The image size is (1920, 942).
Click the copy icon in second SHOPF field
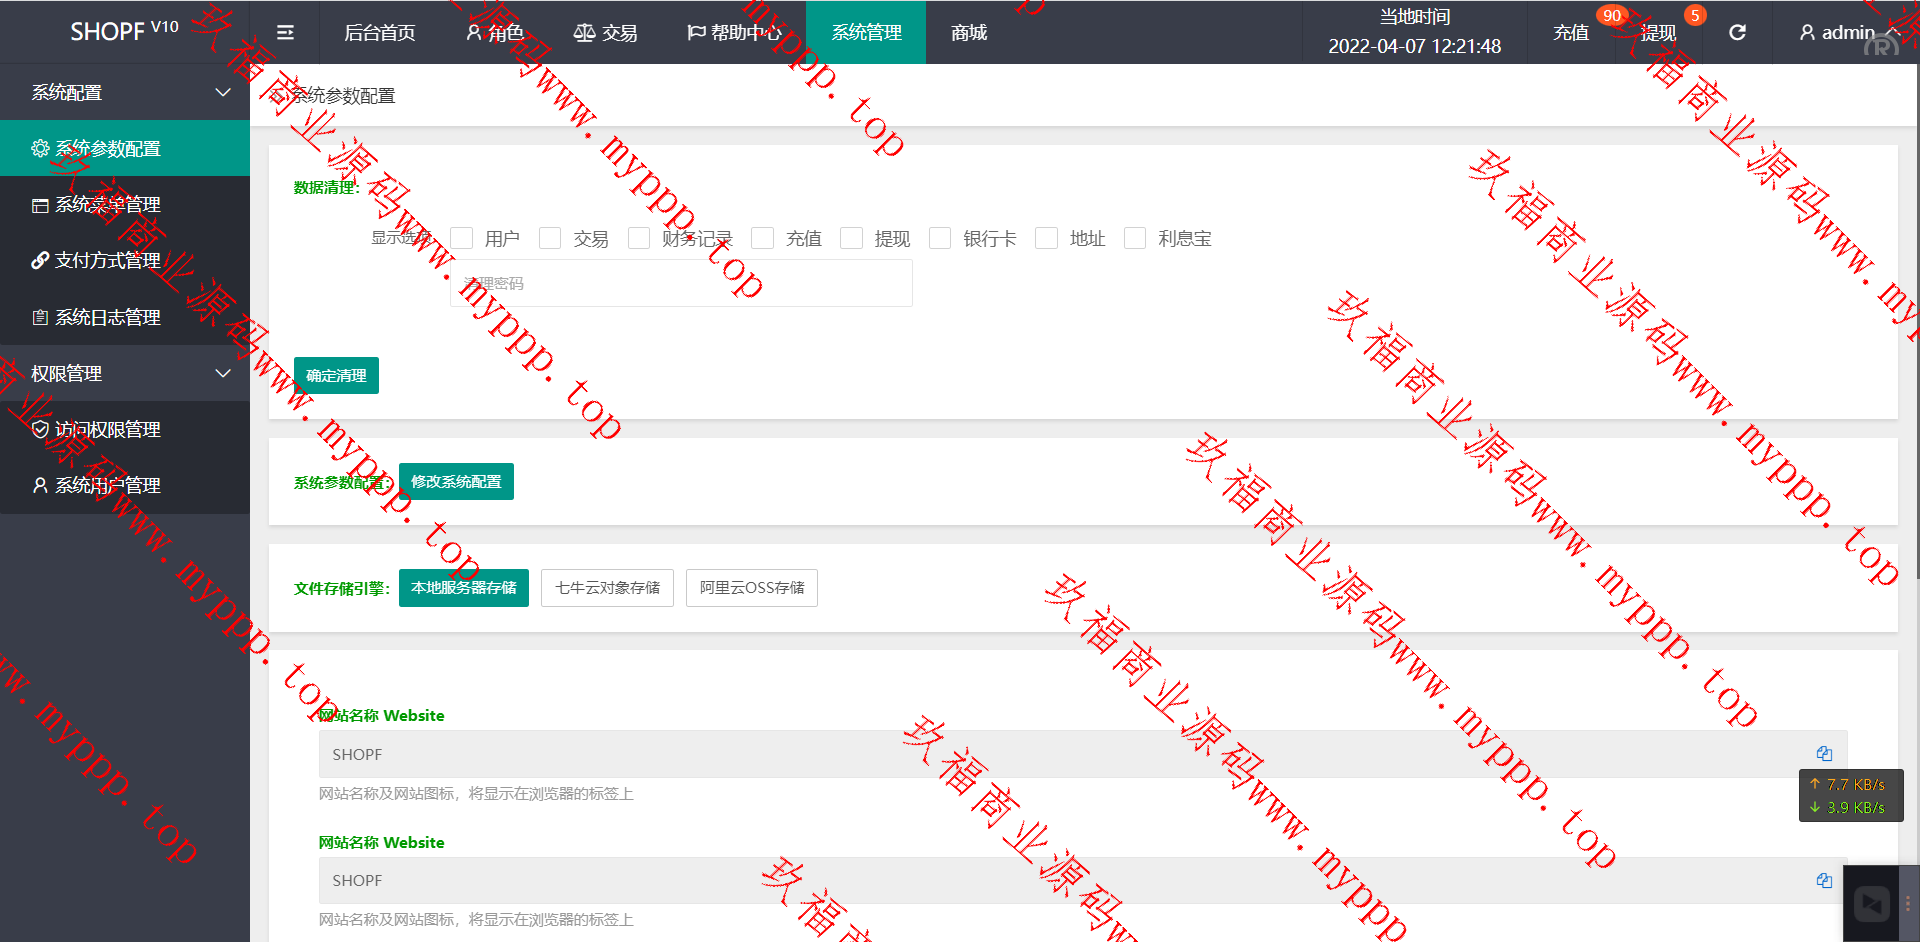click(1824, 880)
